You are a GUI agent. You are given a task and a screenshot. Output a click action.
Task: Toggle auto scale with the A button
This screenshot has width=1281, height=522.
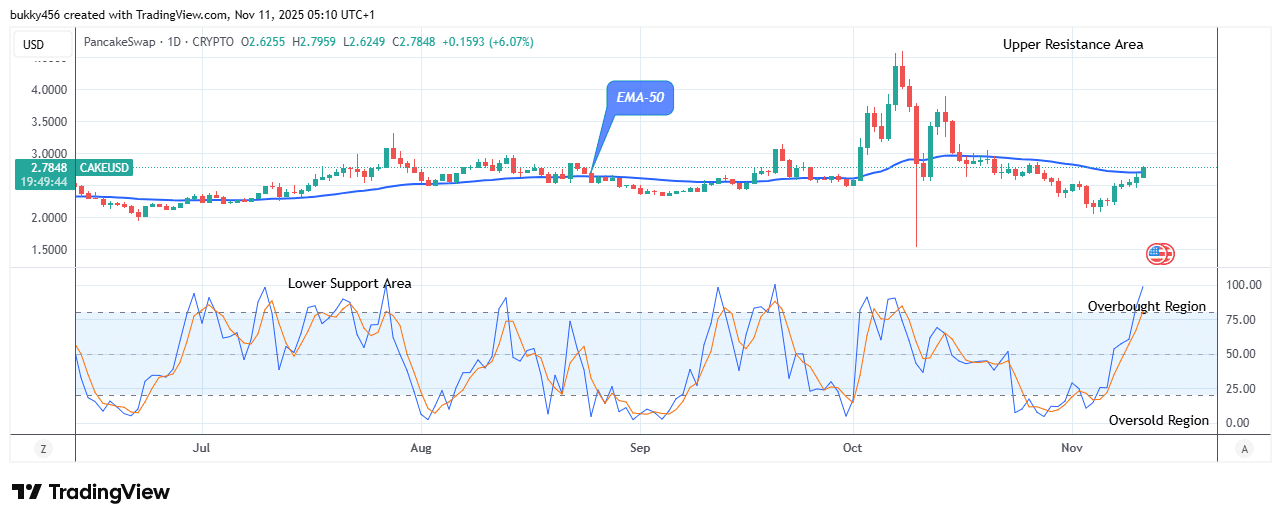coord(1244,450)
